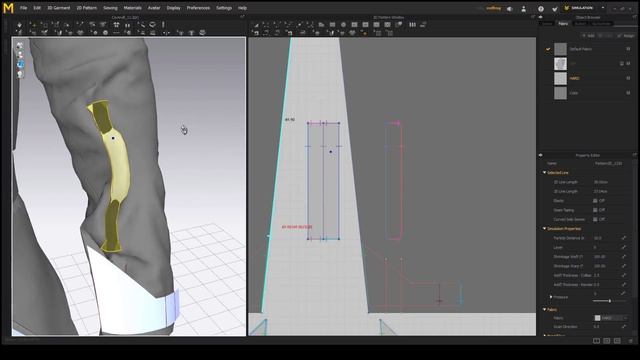This screenshot has width=640, height=360.
Task: Toggle the Seam Taping checkbox
Action: (595, 210)
